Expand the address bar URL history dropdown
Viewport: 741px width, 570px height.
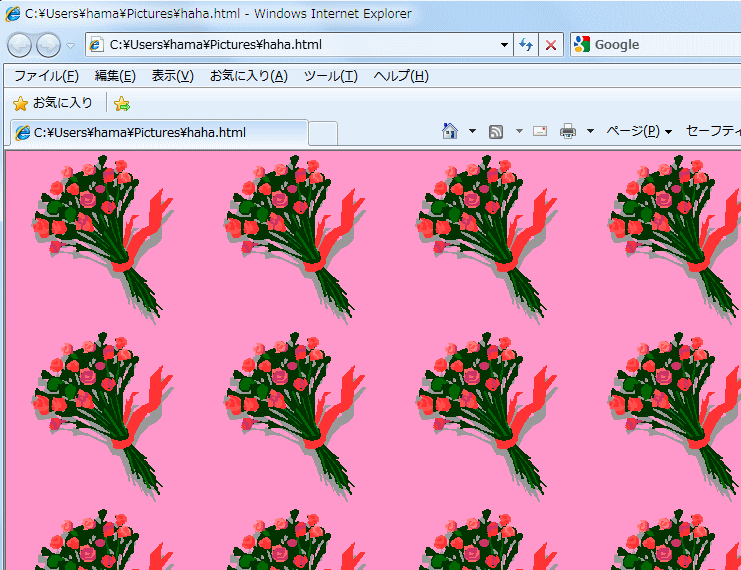[x=504, y=45]
